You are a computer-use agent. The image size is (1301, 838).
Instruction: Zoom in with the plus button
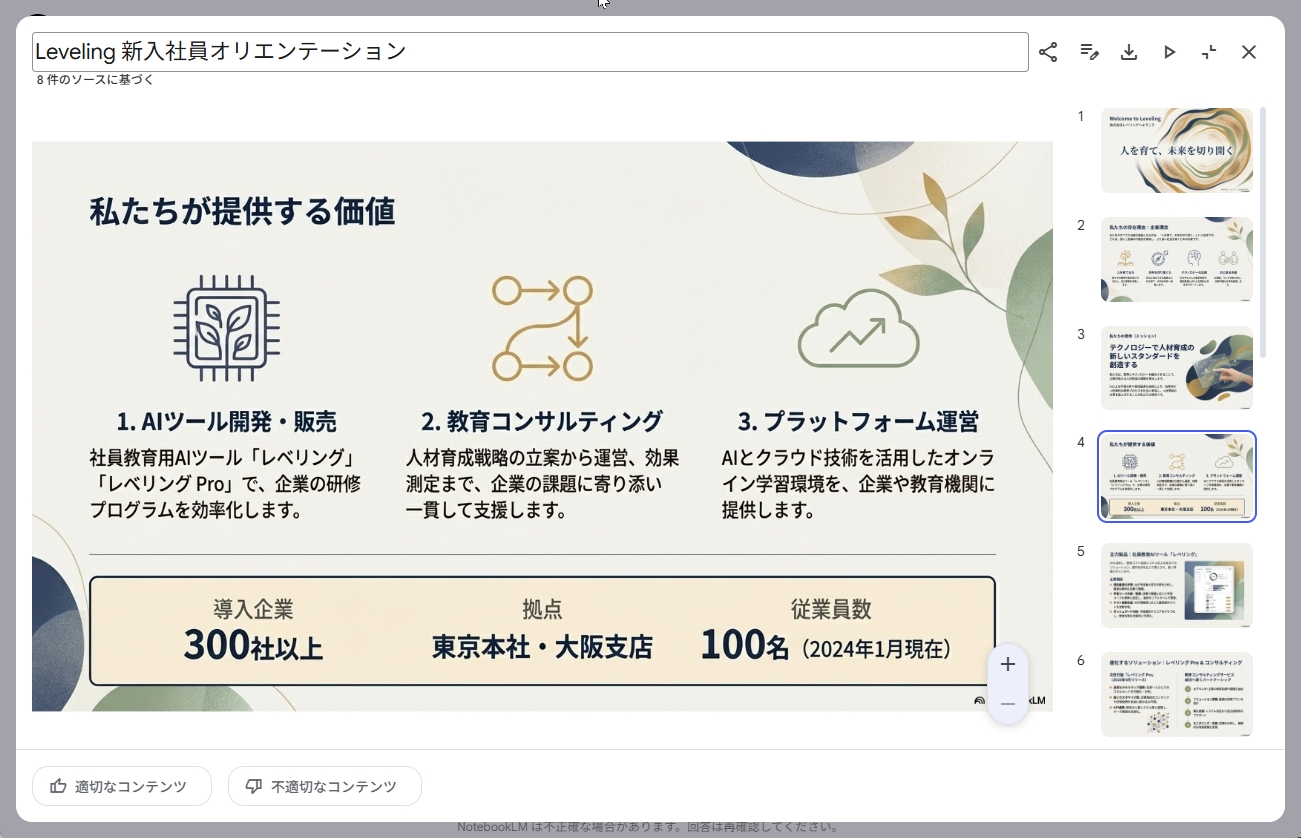point(1007,664)
